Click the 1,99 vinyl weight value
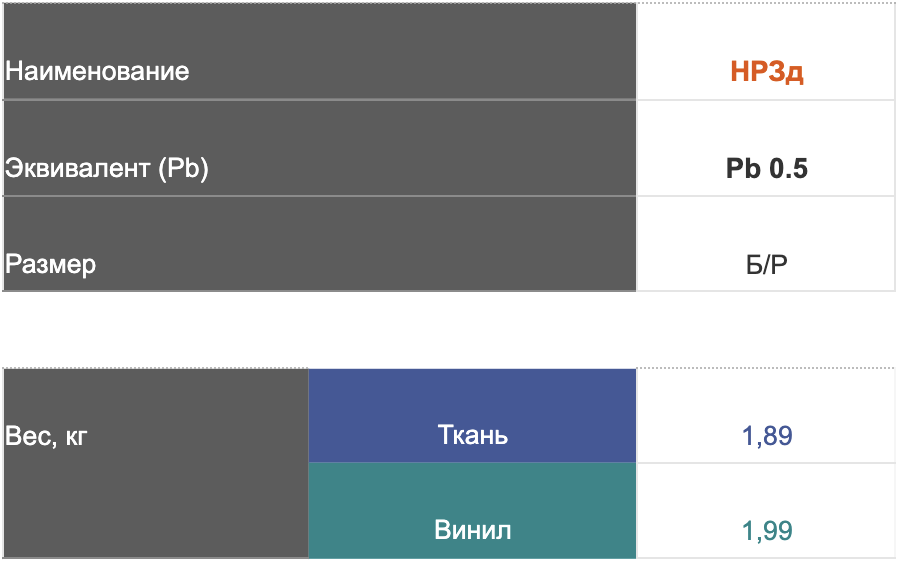 (x=767, y=531)
